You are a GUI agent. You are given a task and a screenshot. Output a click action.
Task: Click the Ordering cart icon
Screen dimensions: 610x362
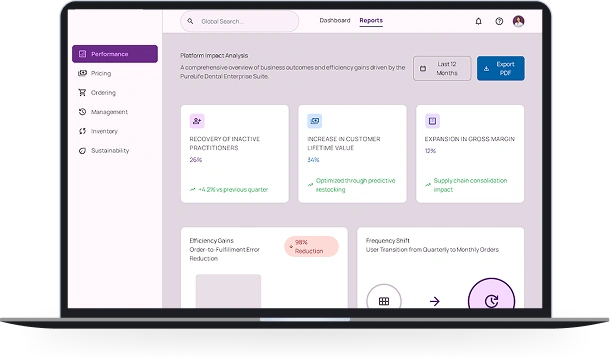click(82, 93)
